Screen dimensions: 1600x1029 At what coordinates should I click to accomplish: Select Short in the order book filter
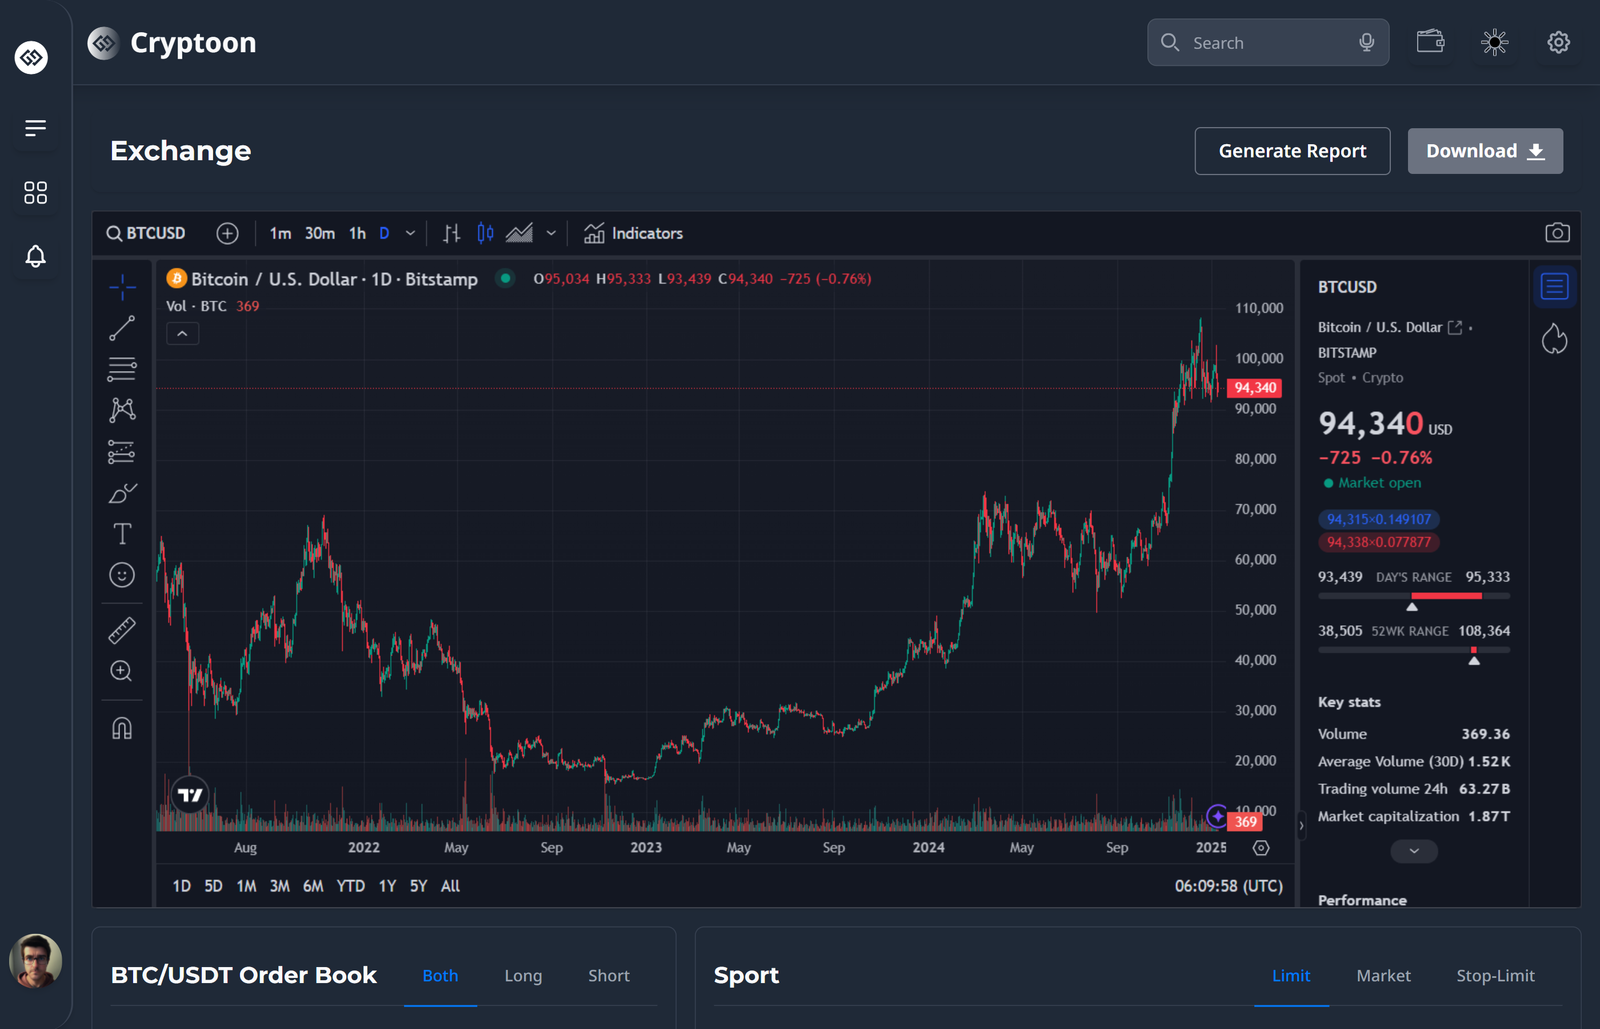click(608, 975)
